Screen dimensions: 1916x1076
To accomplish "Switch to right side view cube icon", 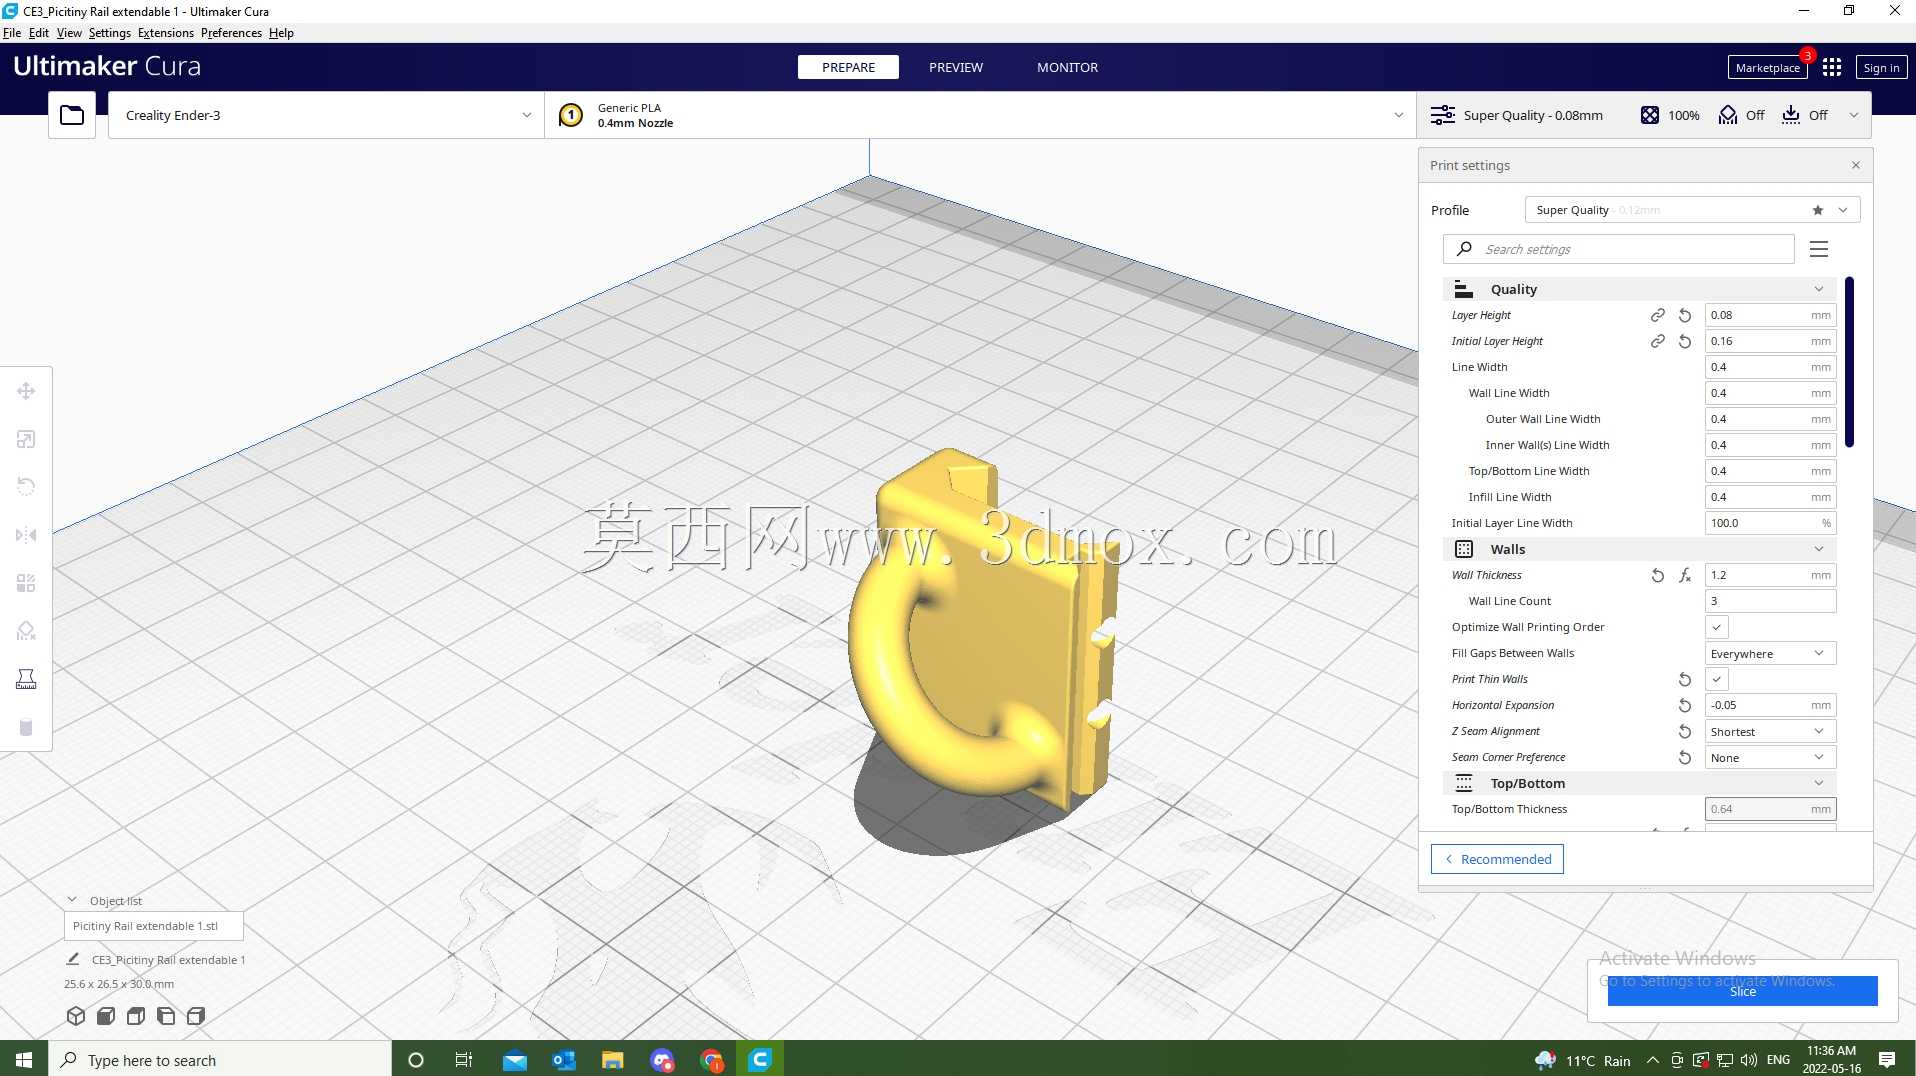I will point(196,1016).
